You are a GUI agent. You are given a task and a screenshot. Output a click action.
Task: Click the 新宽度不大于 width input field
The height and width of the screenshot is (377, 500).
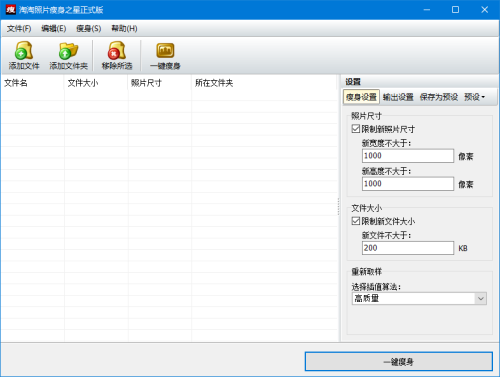click(x=408, y=156)
